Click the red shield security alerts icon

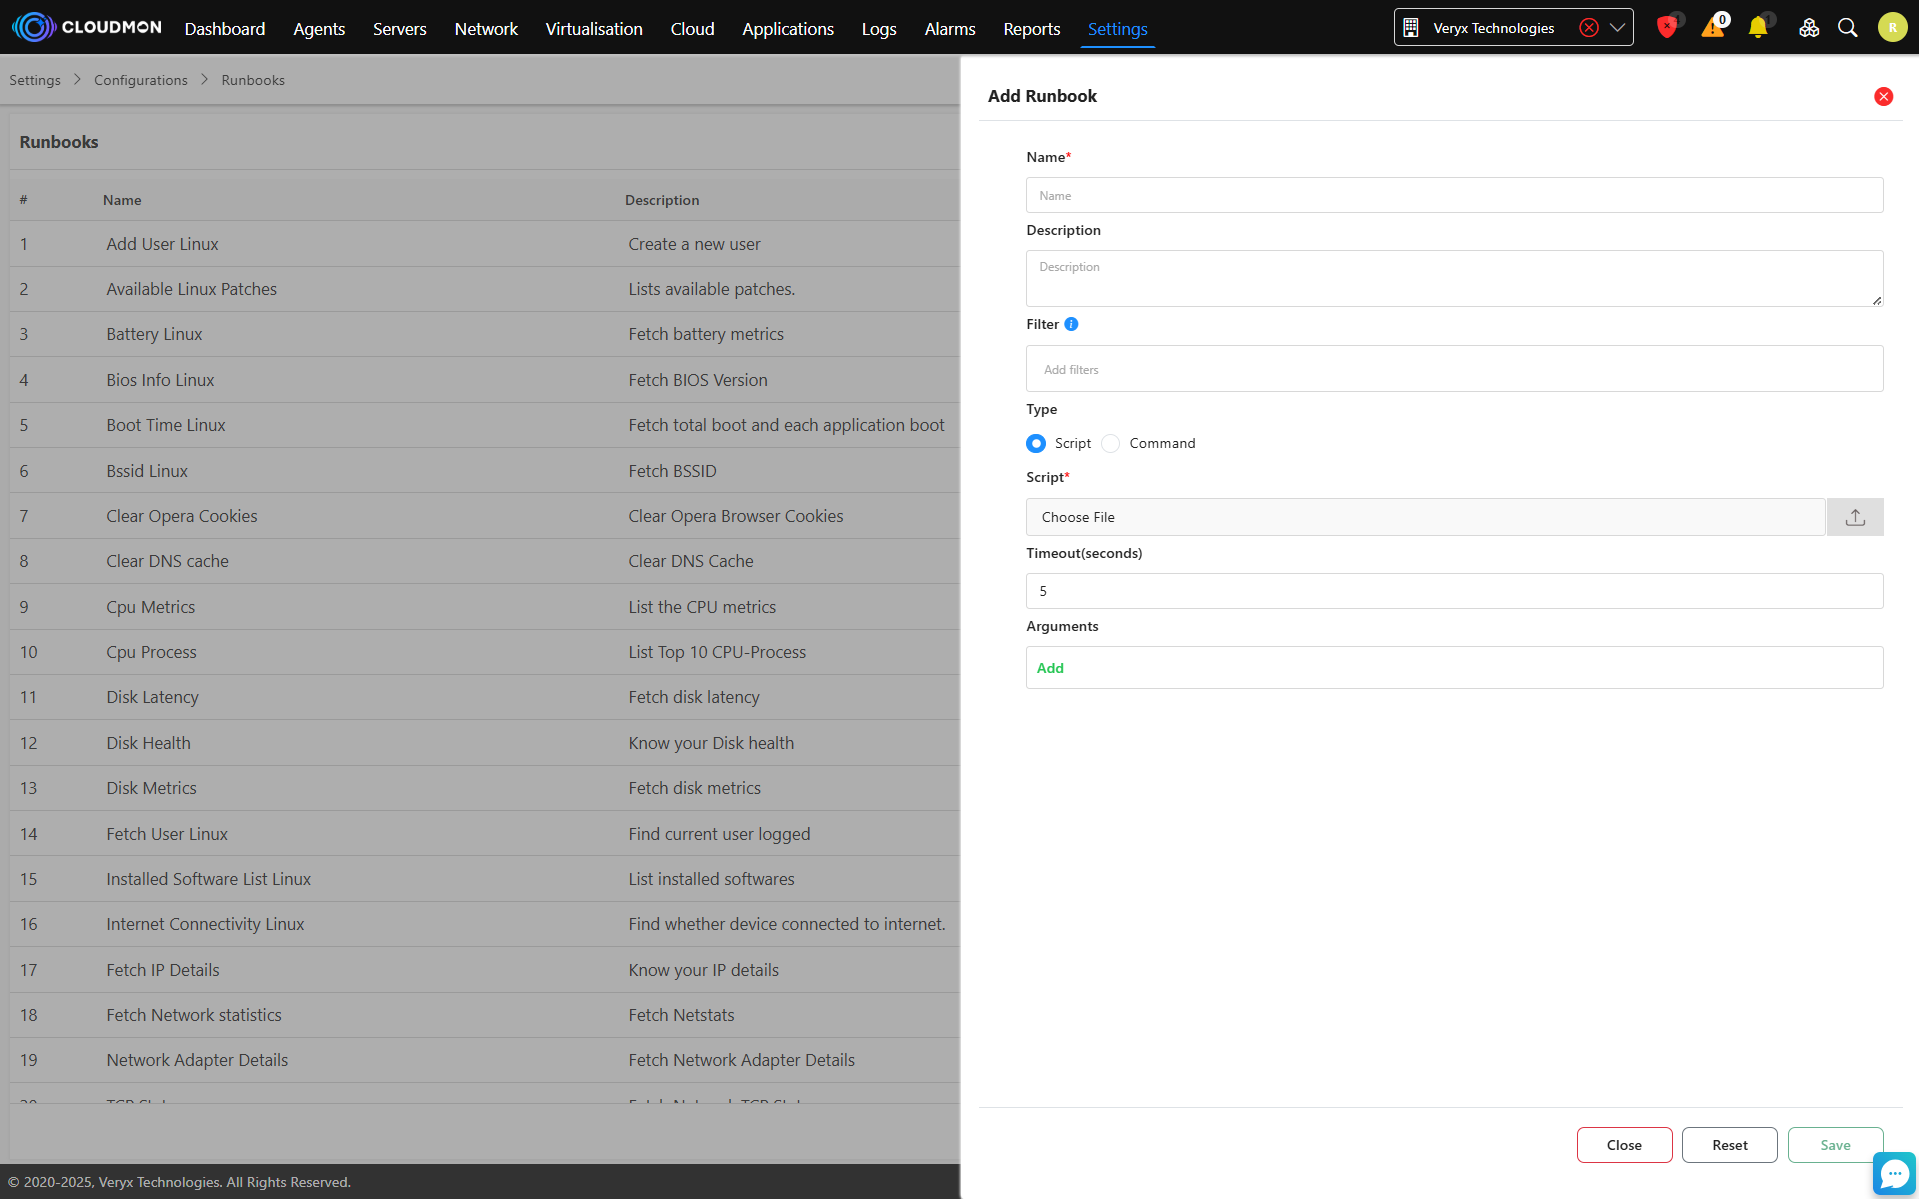(1666, 28)
